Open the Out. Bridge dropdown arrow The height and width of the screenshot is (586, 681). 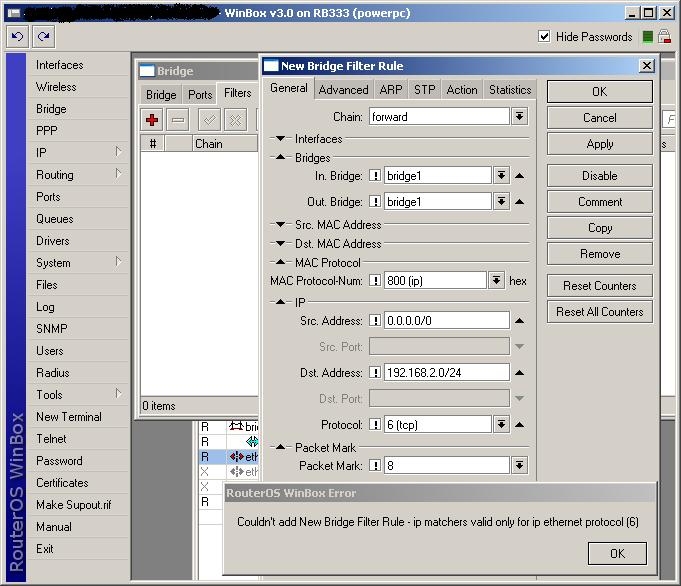coord(501,201)
